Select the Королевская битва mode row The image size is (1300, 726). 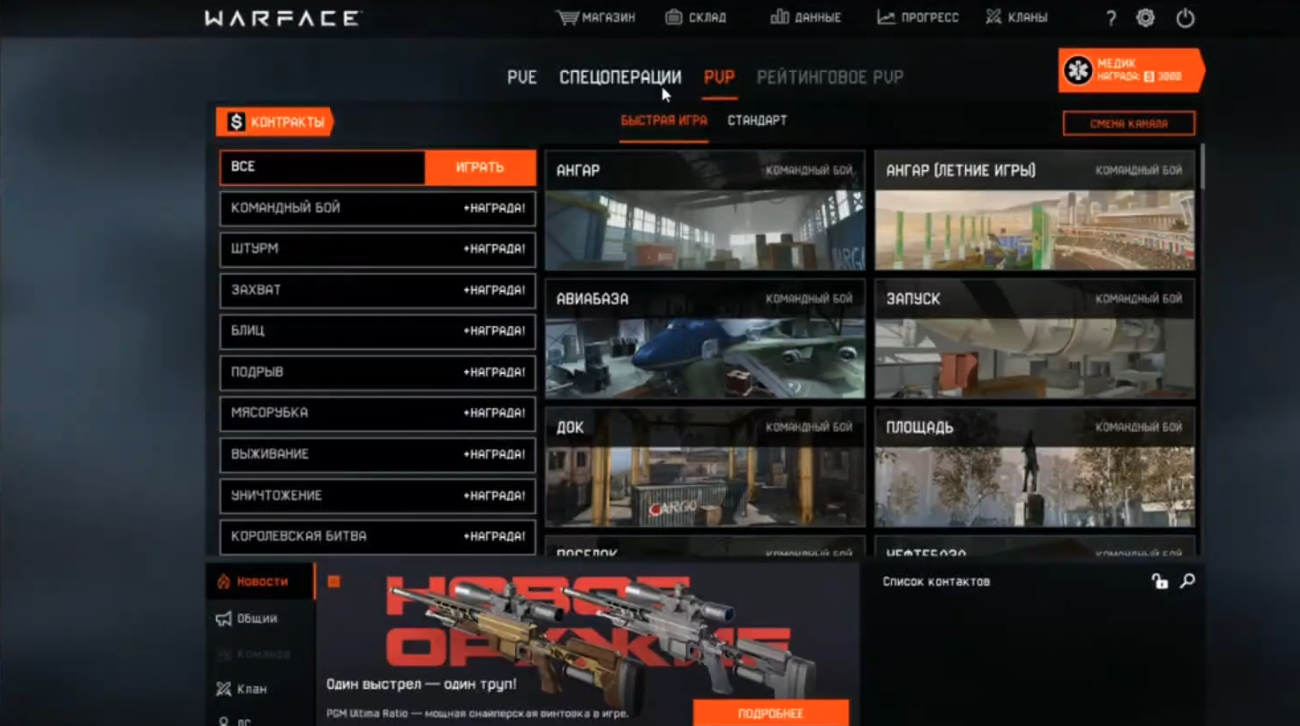[378, 536]
